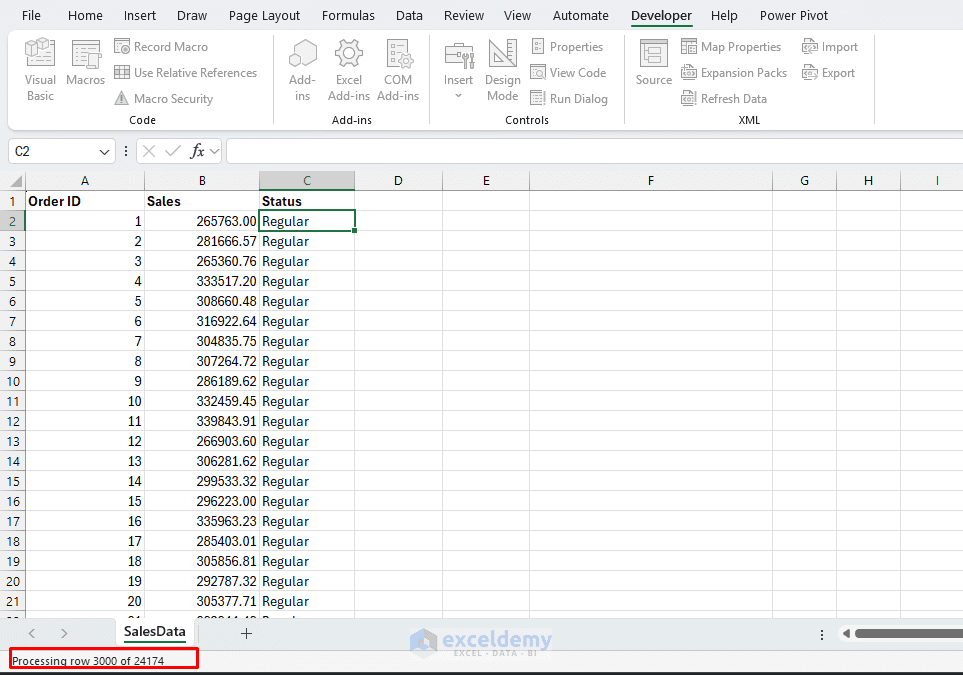Switch to the Automate tab
This screenshot has width=963, height=675.
[x=580, y=15]
